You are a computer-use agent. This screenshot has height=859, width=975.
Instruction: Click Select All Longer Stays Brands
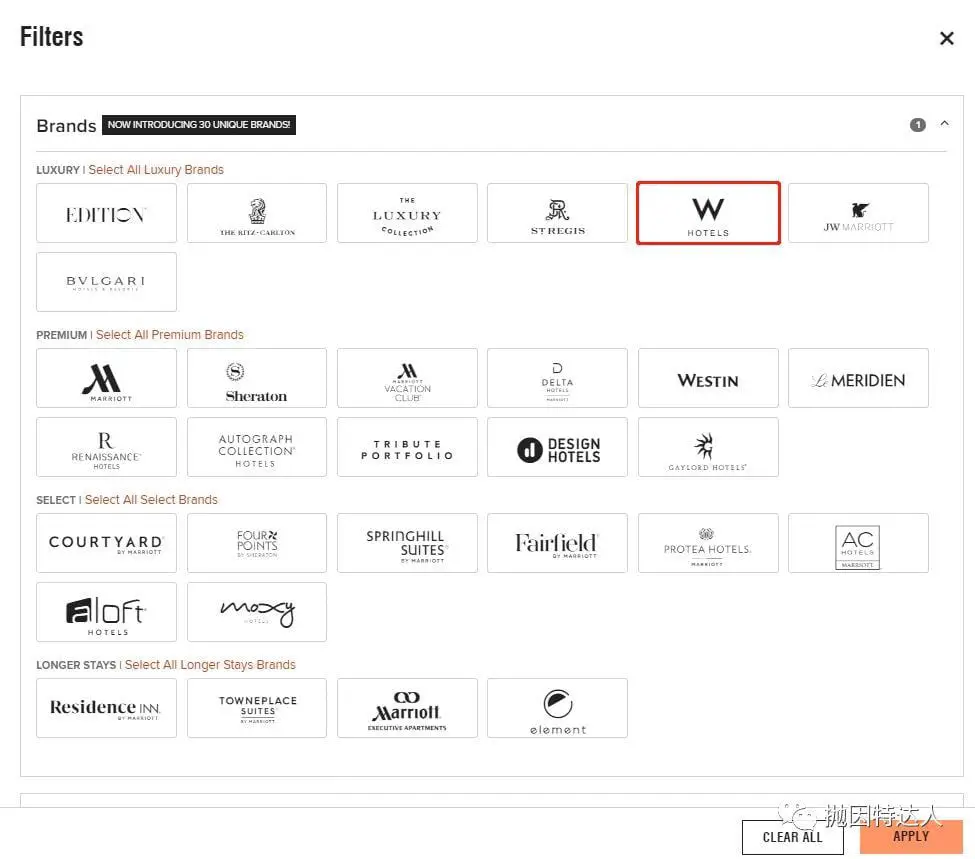[210, 665]
